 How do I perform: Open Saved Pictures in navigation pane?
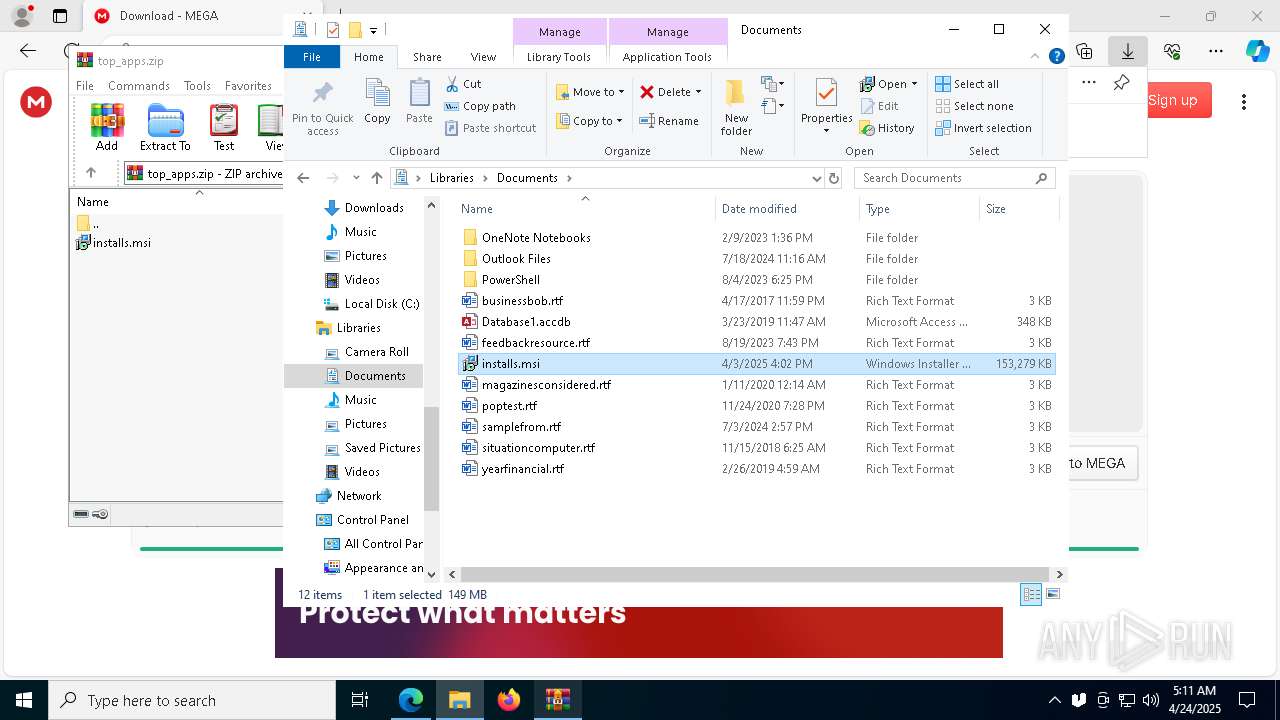372,448
